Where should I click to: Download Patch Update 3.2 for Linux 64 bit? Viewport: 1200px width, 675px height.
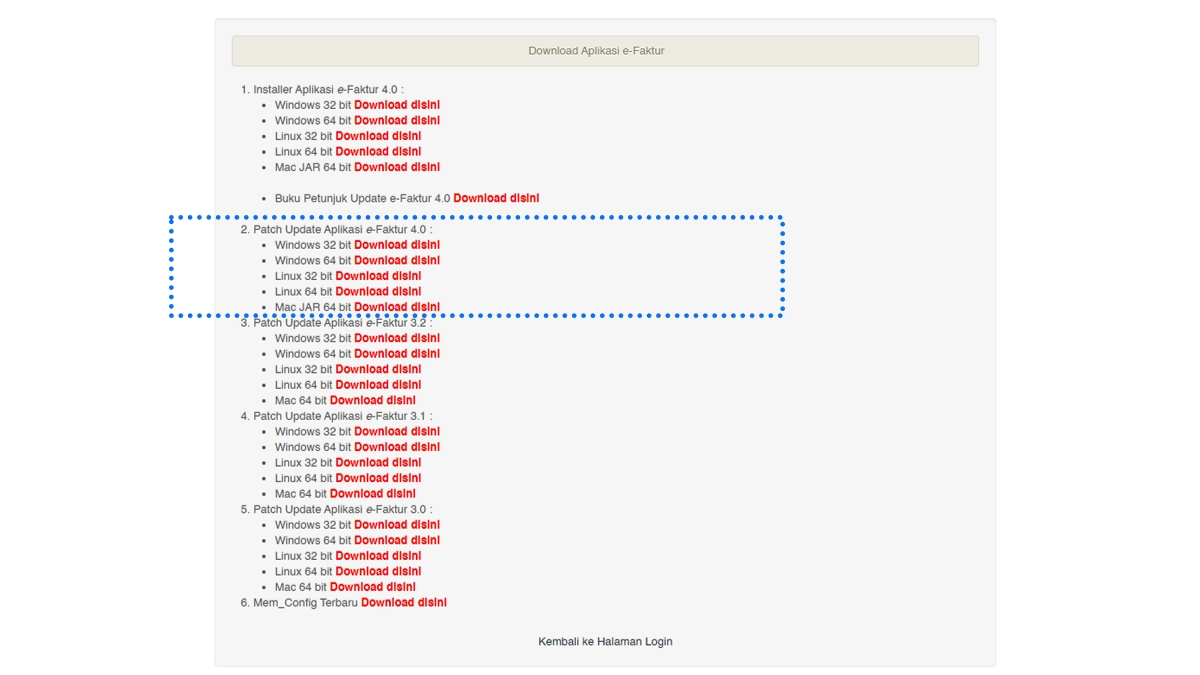point(378,385)
